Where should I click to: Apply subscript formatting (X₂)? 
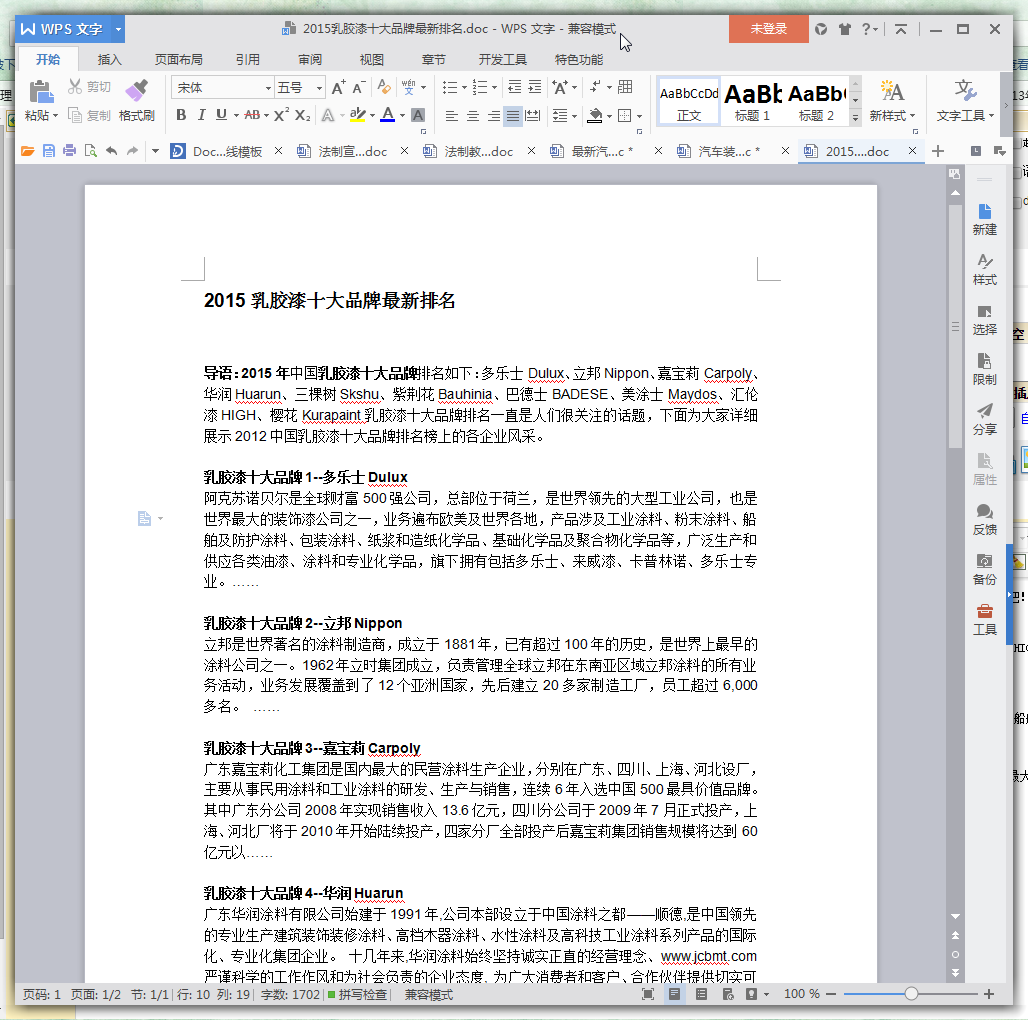click(302, 115)
